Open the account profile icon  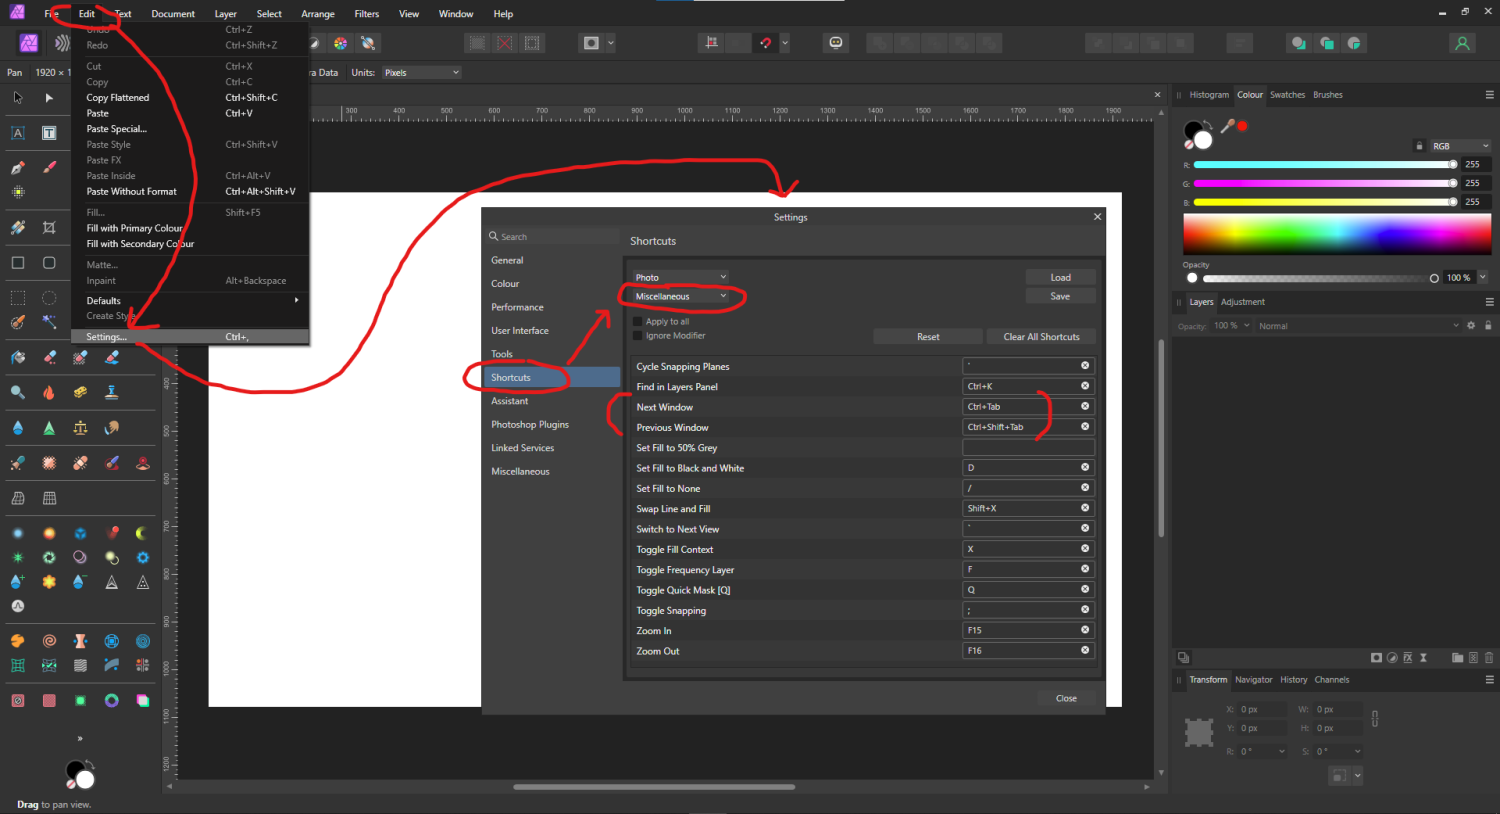[1462, 43]
